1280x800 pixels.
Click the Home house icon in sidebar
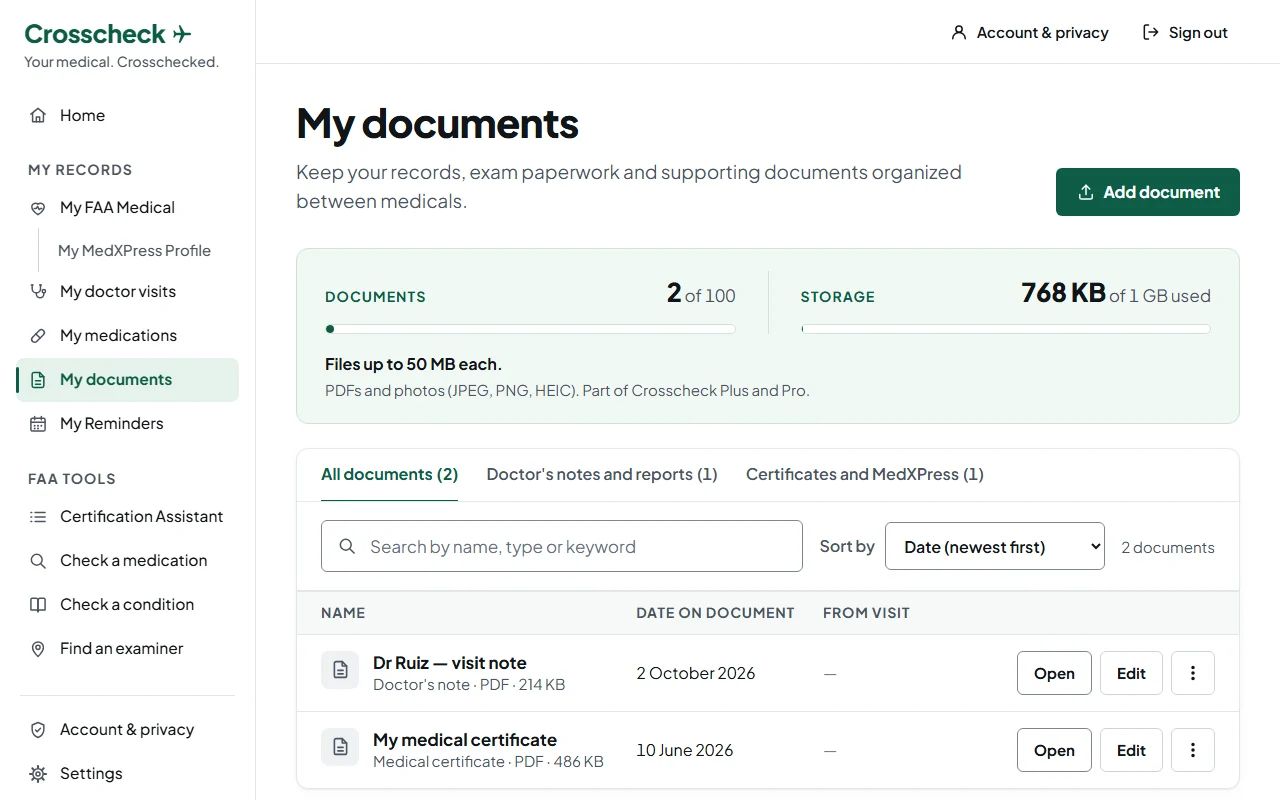(x=38, y=115)
